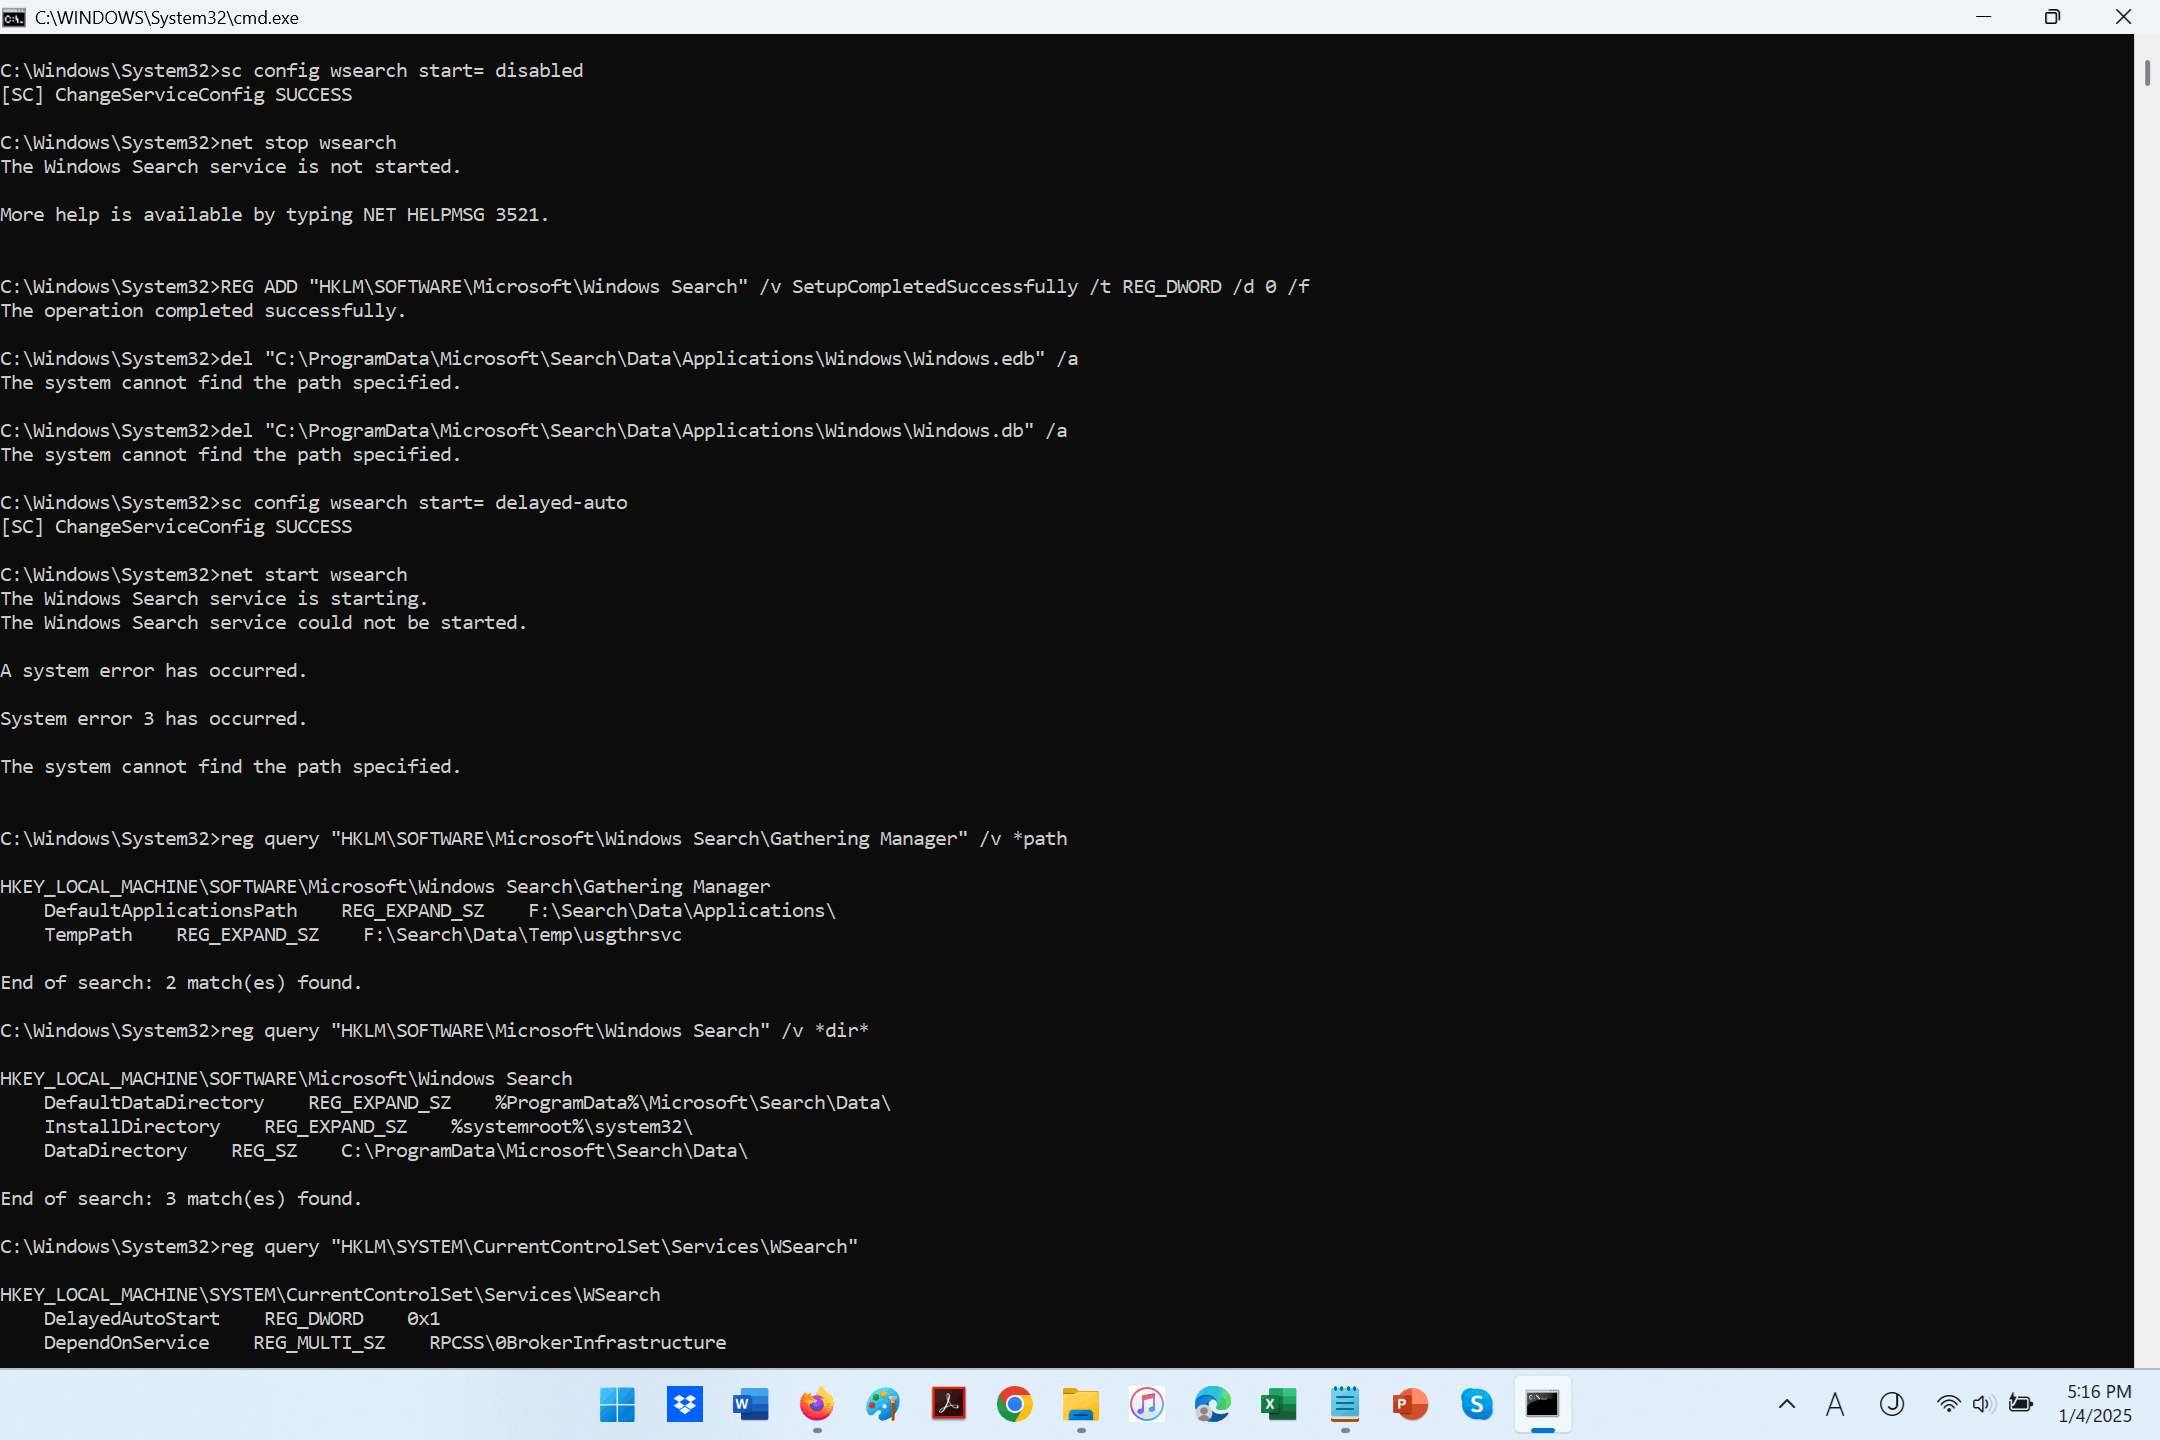The image size is (2160, 1440).
Task: Expand hidden system tray icons
Action: click(1787, 1404)
